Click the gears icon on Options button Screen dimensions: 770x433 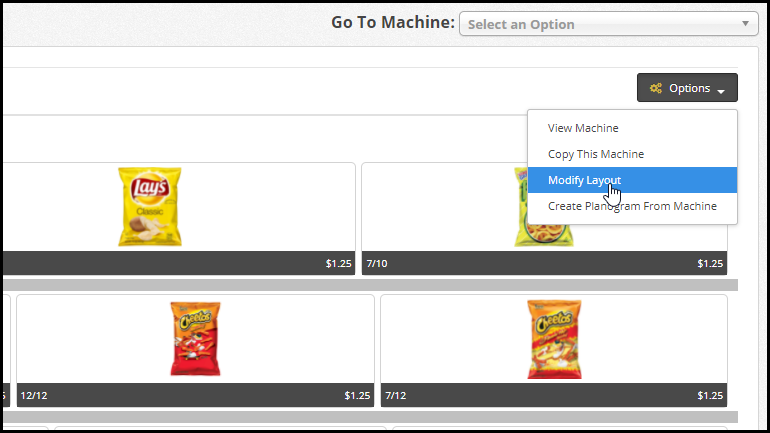coord(656,88)
